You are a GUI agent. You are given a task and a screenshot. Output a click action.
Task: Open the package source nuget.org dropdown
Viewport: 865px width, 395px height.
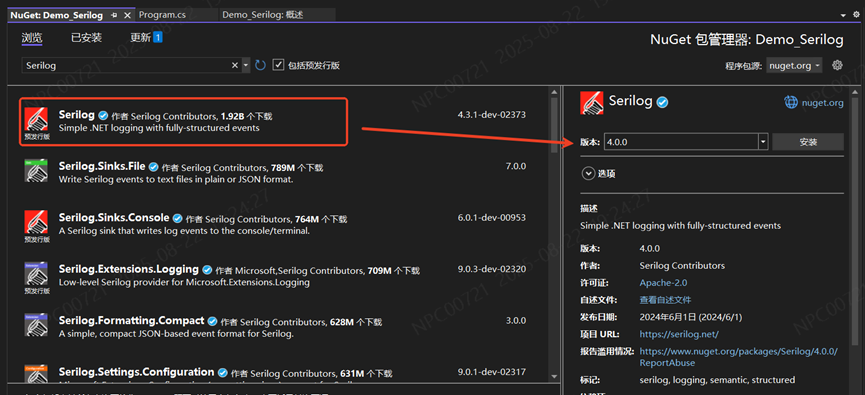click(x=794, y=66)
